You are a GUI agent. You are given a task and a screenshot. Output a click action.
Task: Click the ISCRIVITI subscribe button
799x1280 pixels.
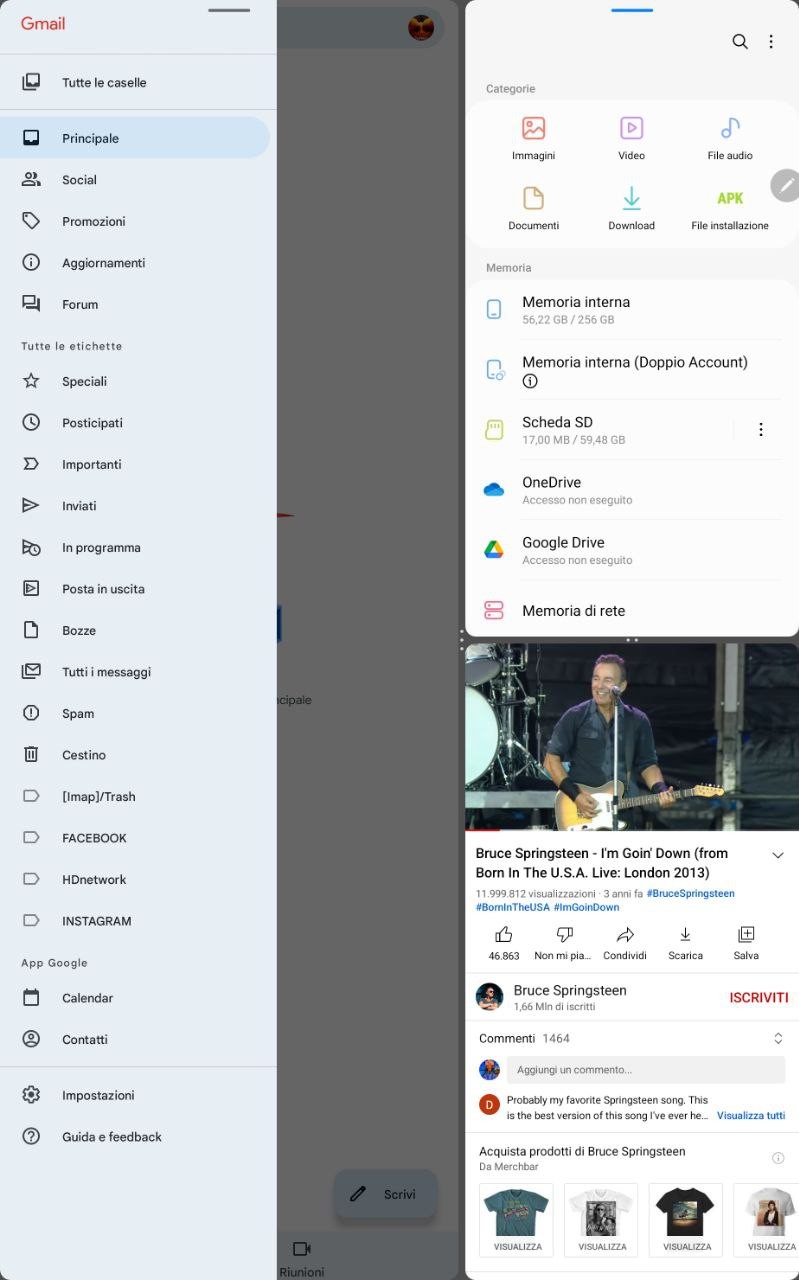tap(759, 997)
